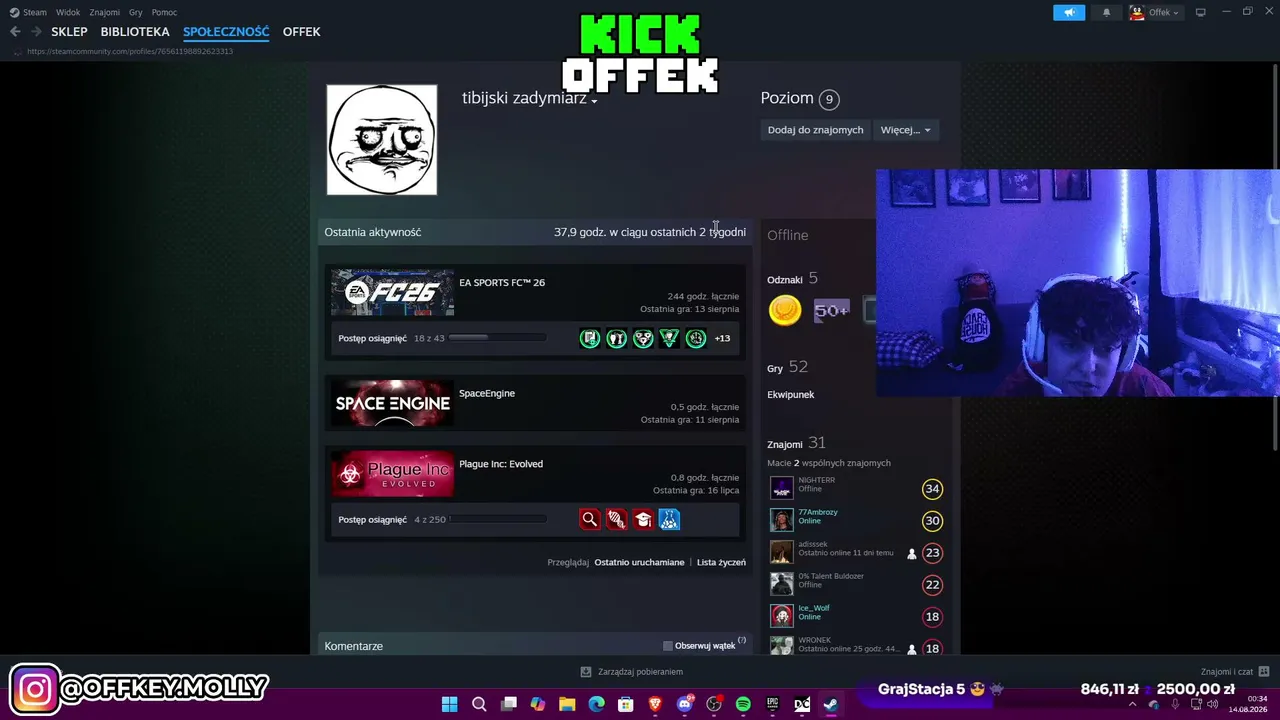Open Discord from the taskbar
The image size is (1280, 720).
click(685, 704)
